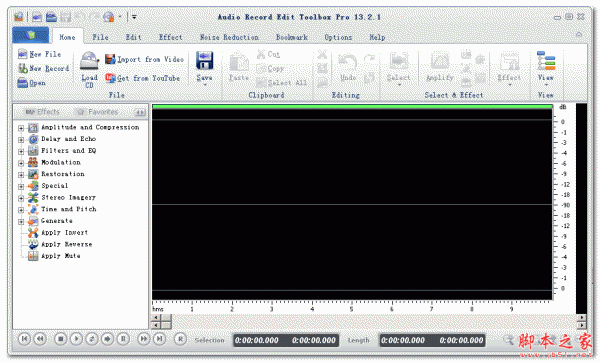The image size is (600, 362).
Task: Click the horizontal scrollbar left arrow
Action: point(156,318)
